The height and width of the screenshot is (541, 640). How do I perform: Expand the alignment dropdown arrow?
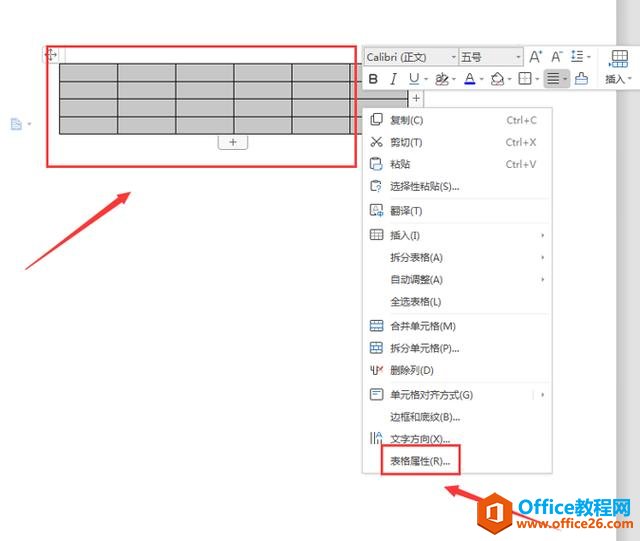pos(565,79)
